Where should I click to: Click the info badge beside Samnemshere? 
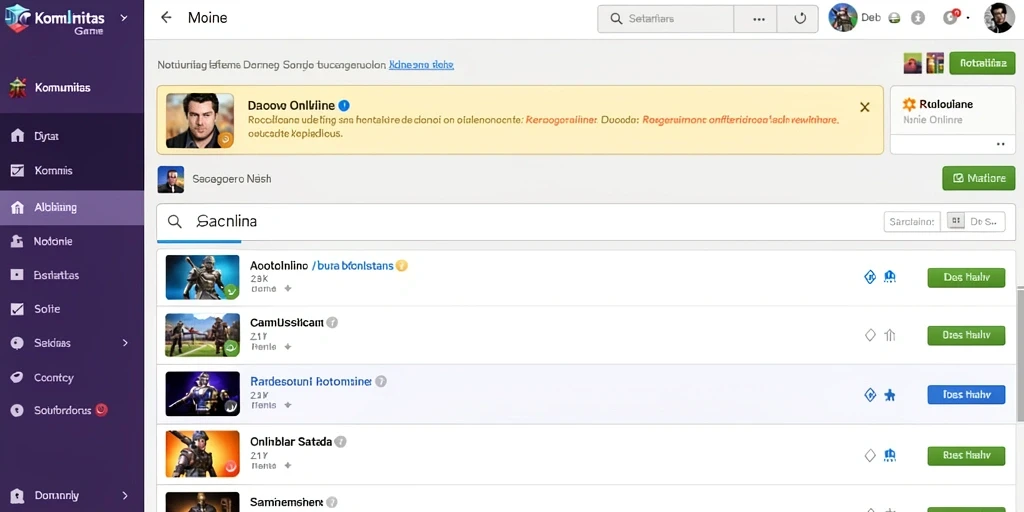click(x=332, y=502)
